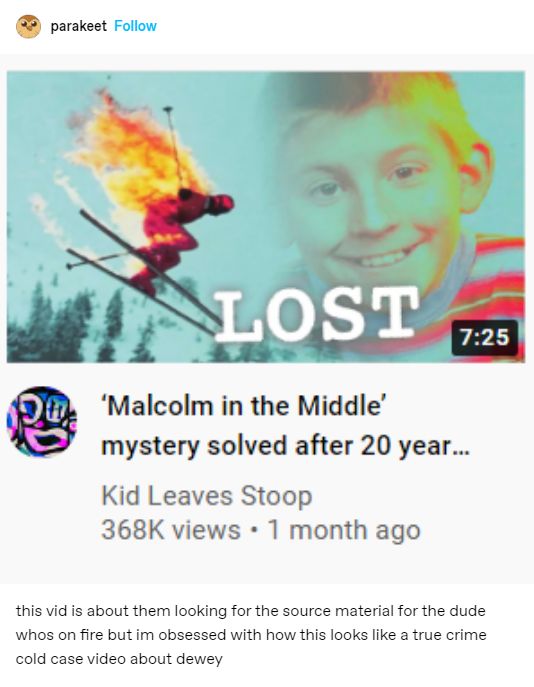Click parakeet's owl avatar icon
Viewport: 534px width, 687px height.
(28, 26)
